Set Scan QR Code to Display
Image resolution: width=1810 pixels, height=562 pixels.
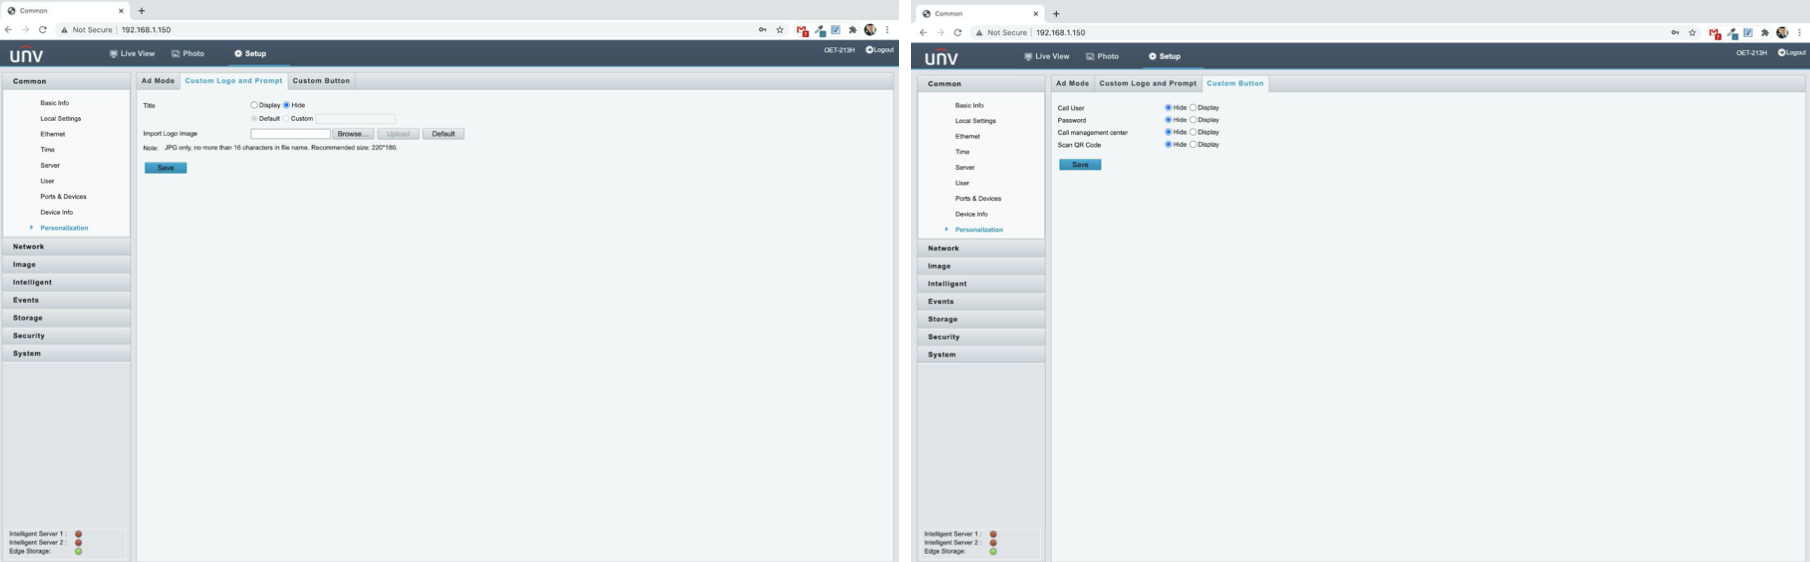point(1193,145)
